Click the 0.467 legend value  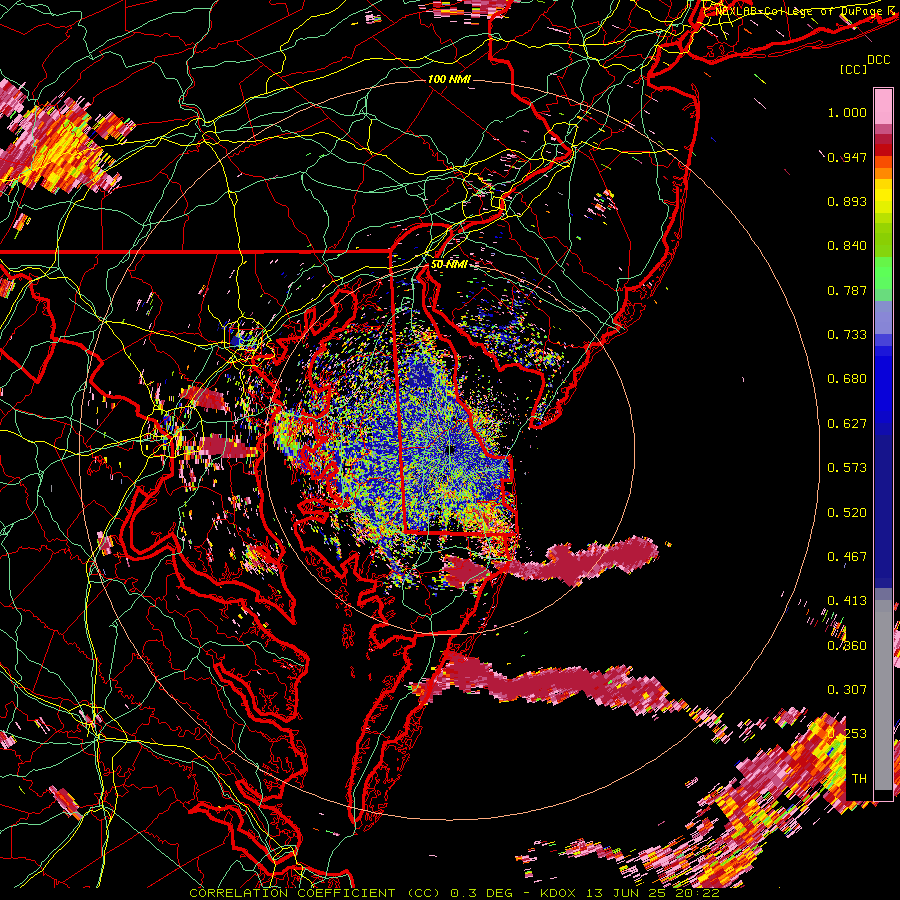click(x=847, y=557)
